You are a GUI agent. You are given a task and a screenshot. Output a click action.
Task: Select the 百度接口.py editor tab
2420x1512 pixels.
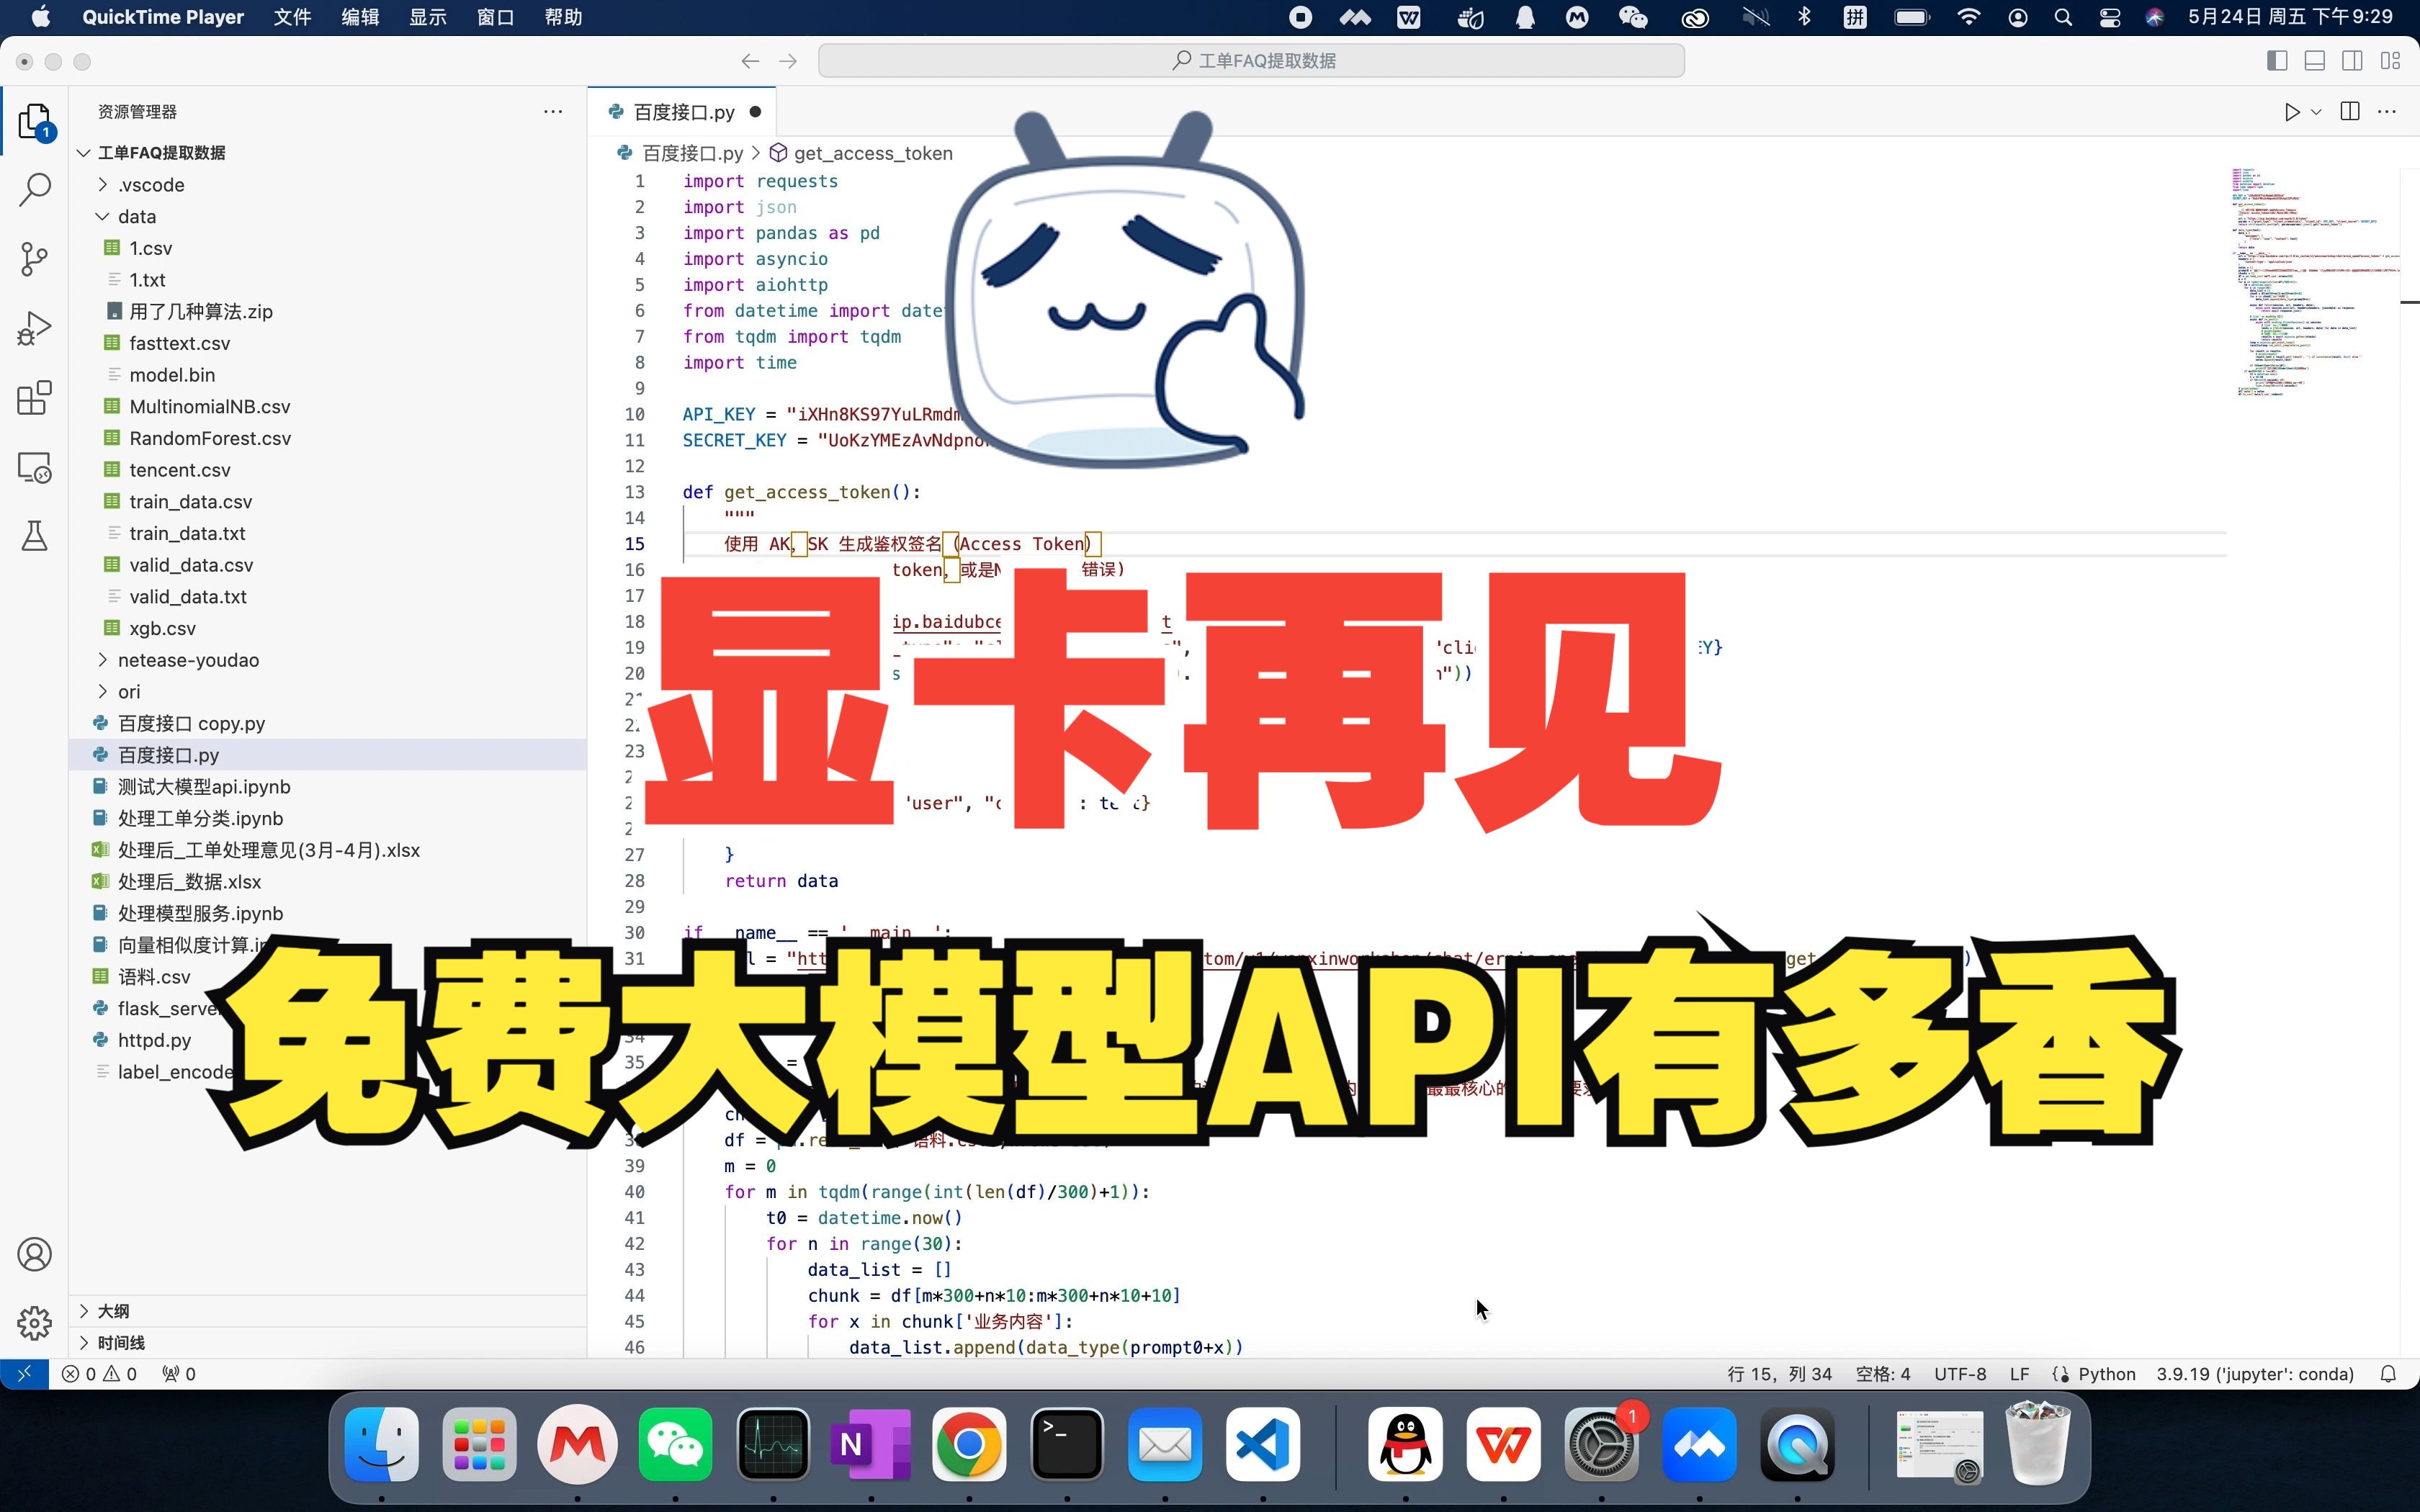[683, 112]
